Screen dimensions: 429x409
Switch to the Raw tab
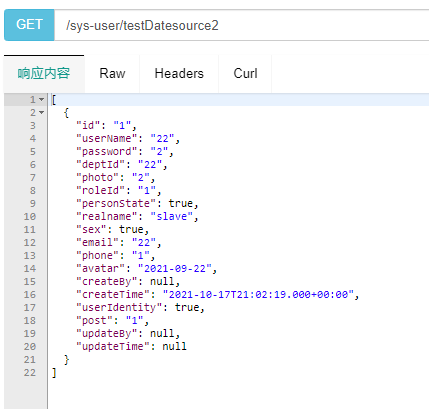(112, 73)
